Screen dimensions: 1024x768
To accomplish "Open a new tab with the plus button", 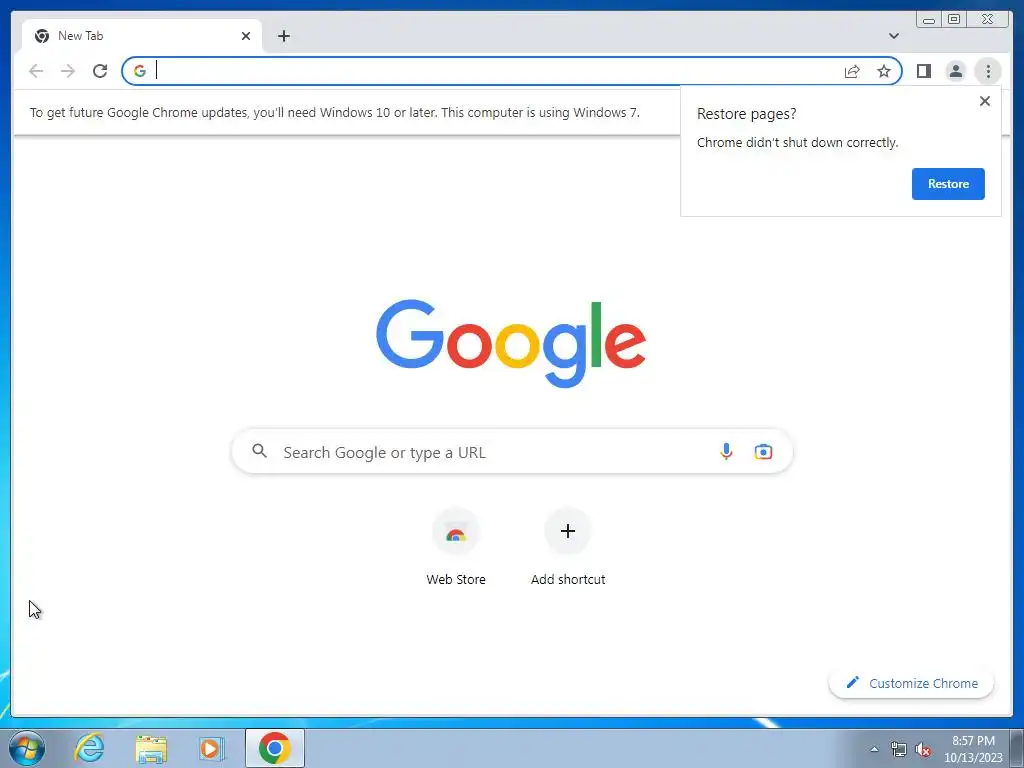I will (283, 36).
